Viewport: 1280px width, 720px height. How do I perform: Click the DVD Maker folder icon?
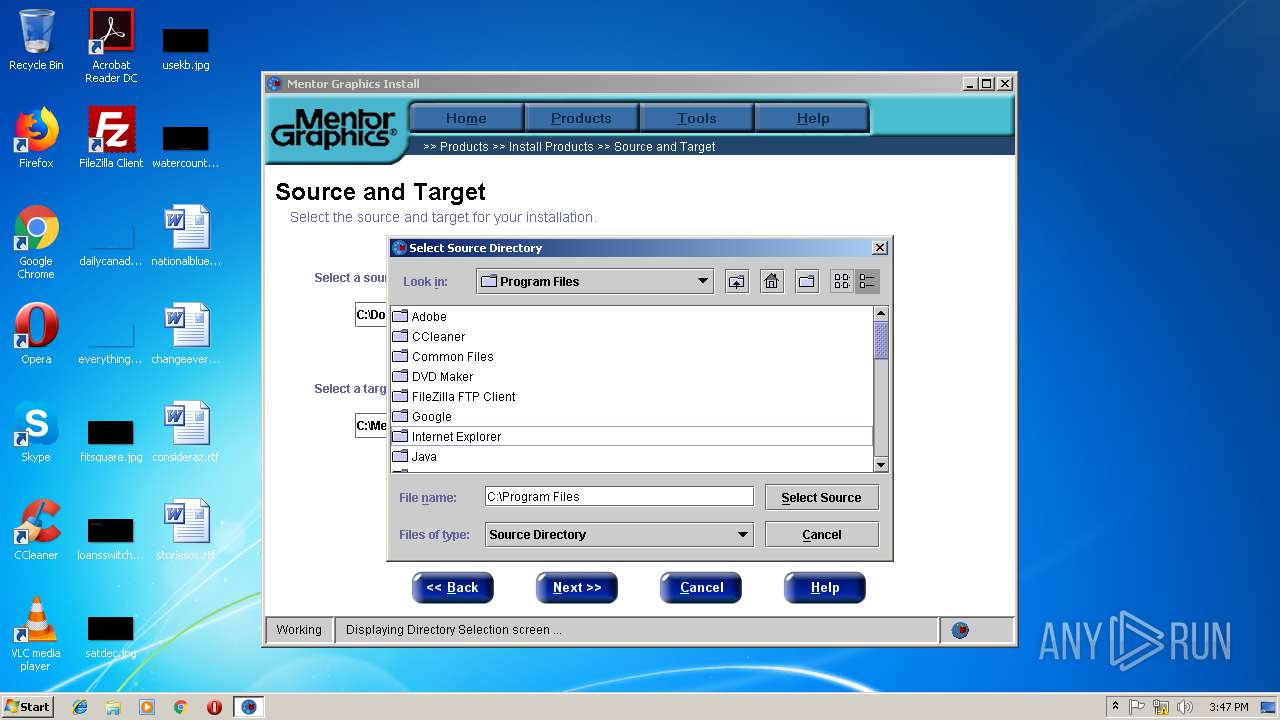click(x=400, y=376)
